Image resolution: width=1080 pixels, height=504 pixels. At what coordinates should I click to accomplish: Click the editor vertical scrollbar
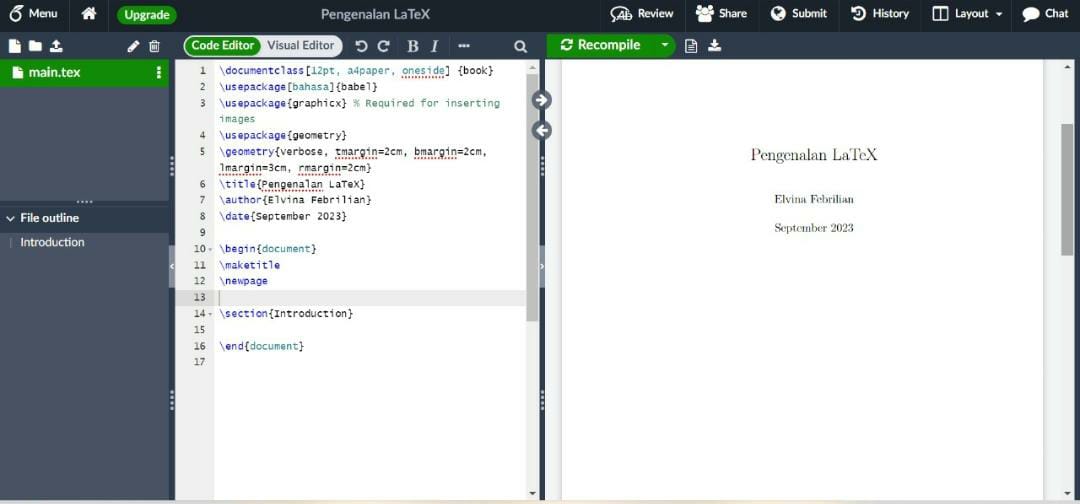(x=532, y=196)
